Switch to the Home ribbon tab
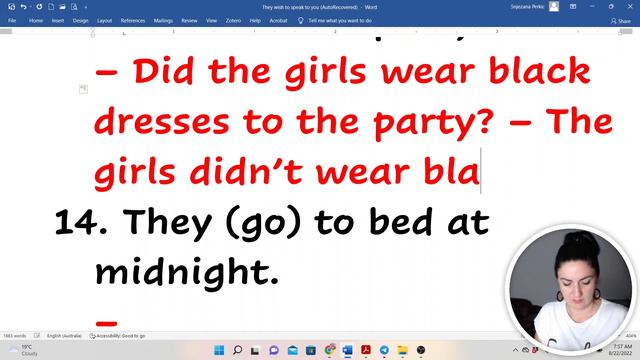The image size is (640, 360). pos(36,20)
